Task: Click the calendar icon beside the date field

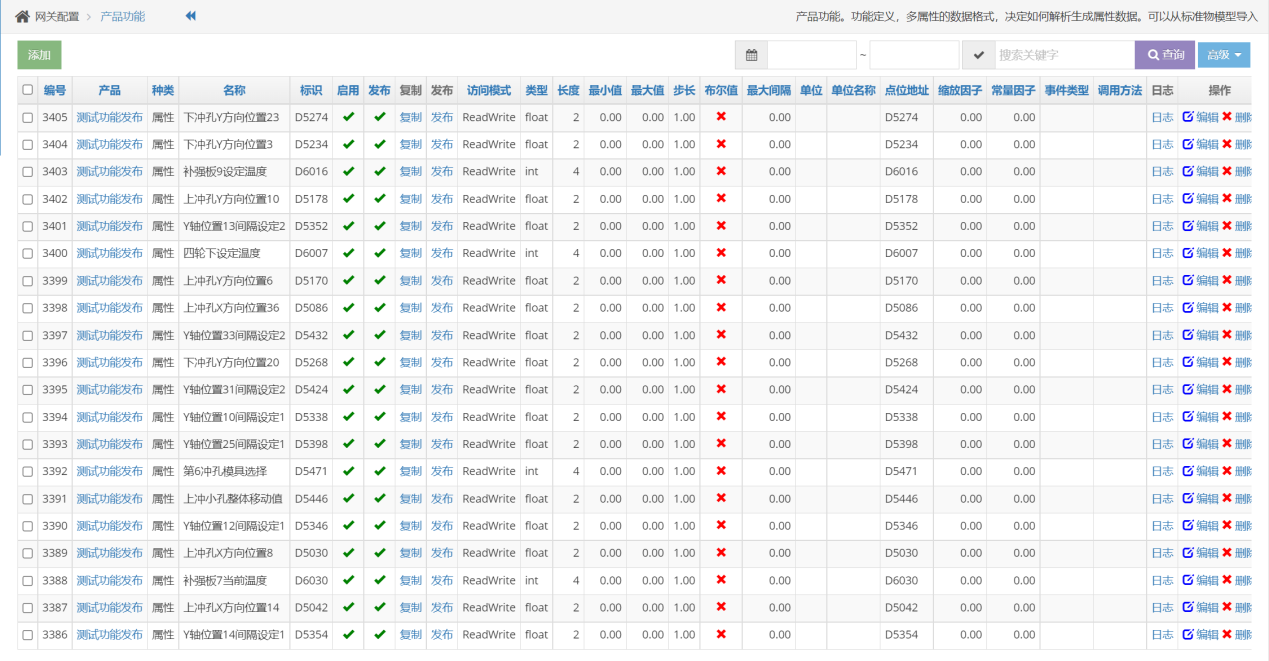Action: [750, 55]
